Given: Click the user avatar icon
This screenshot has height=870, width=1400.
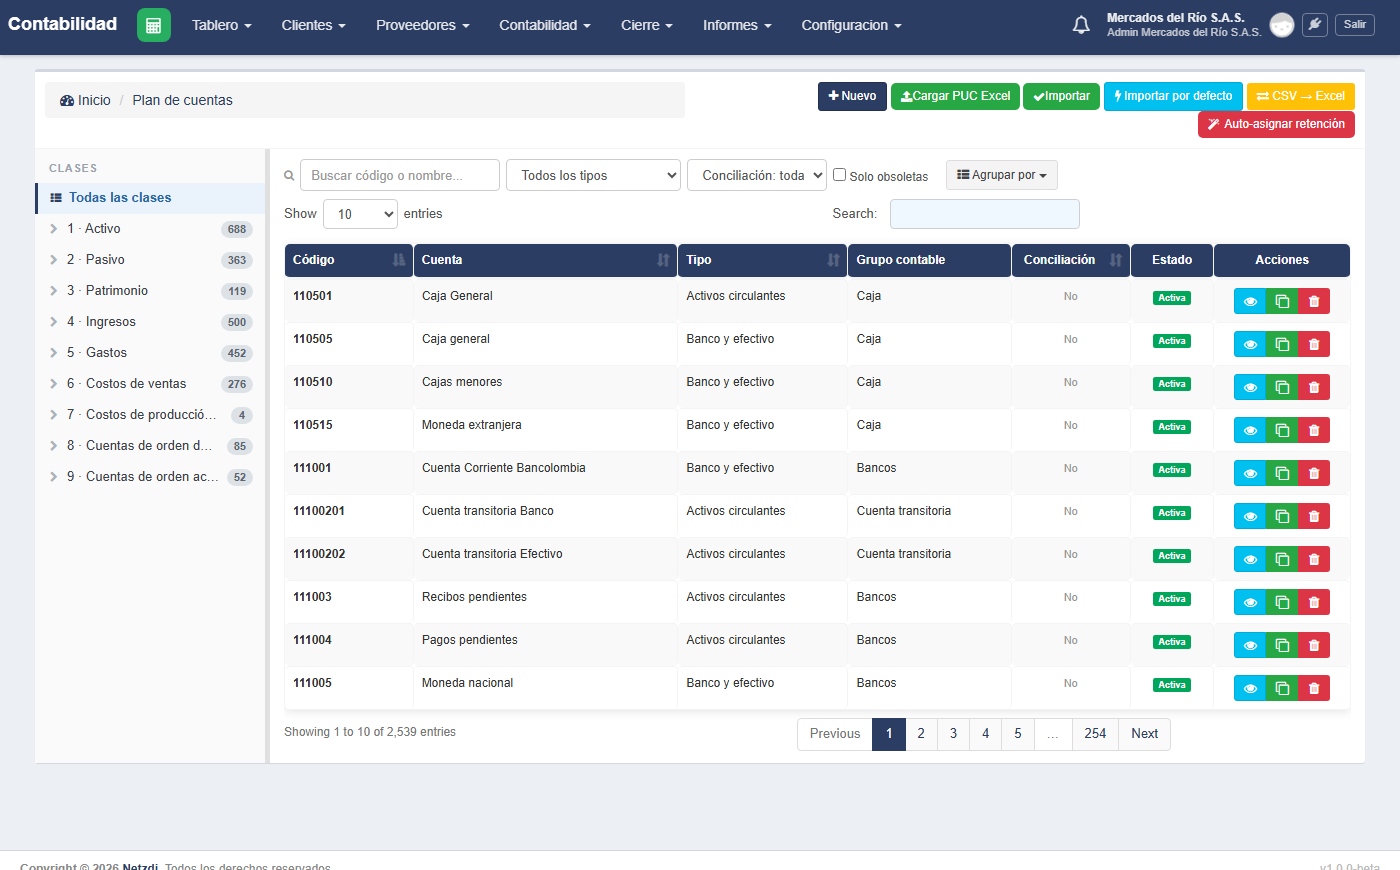Looking at the screenshot, I should pyautogui.click(x=1281, y=25).
